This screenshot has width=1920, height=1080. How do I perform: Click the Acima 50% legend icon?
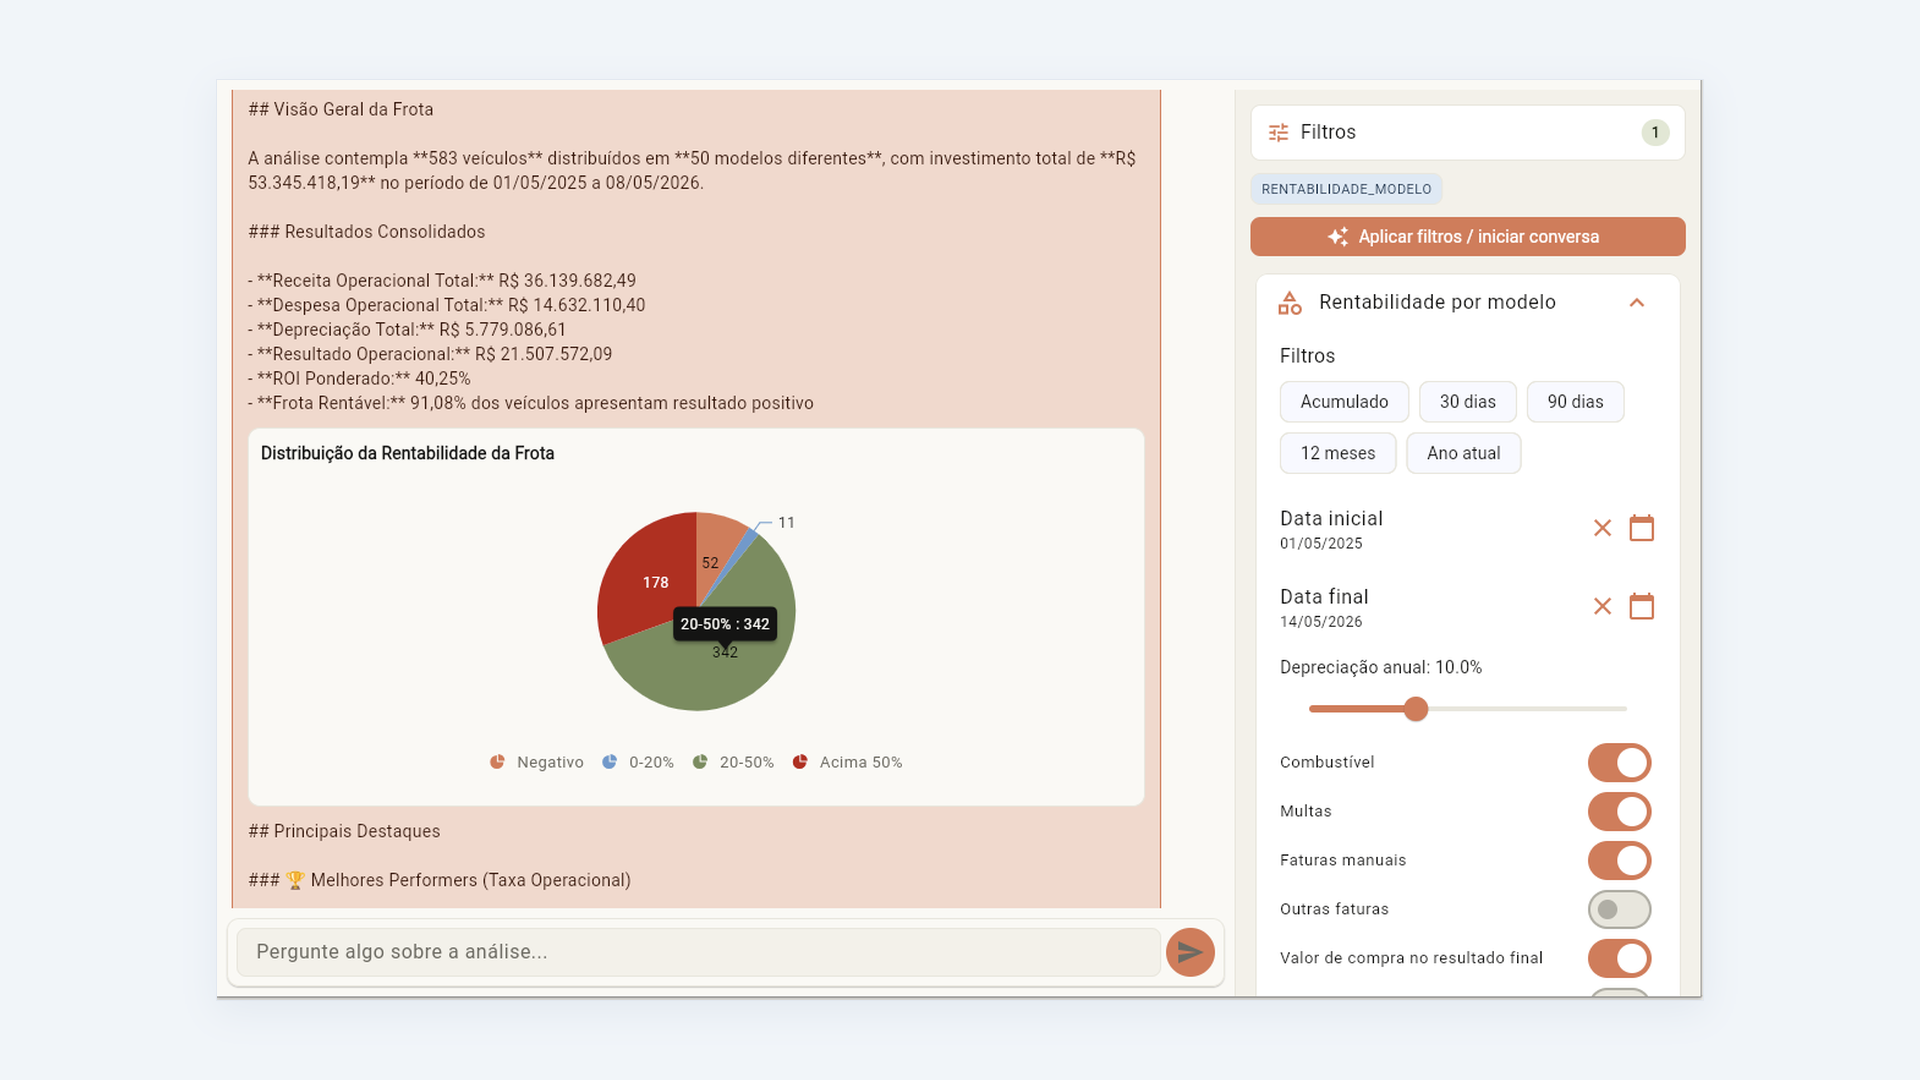tap(800, 762)
